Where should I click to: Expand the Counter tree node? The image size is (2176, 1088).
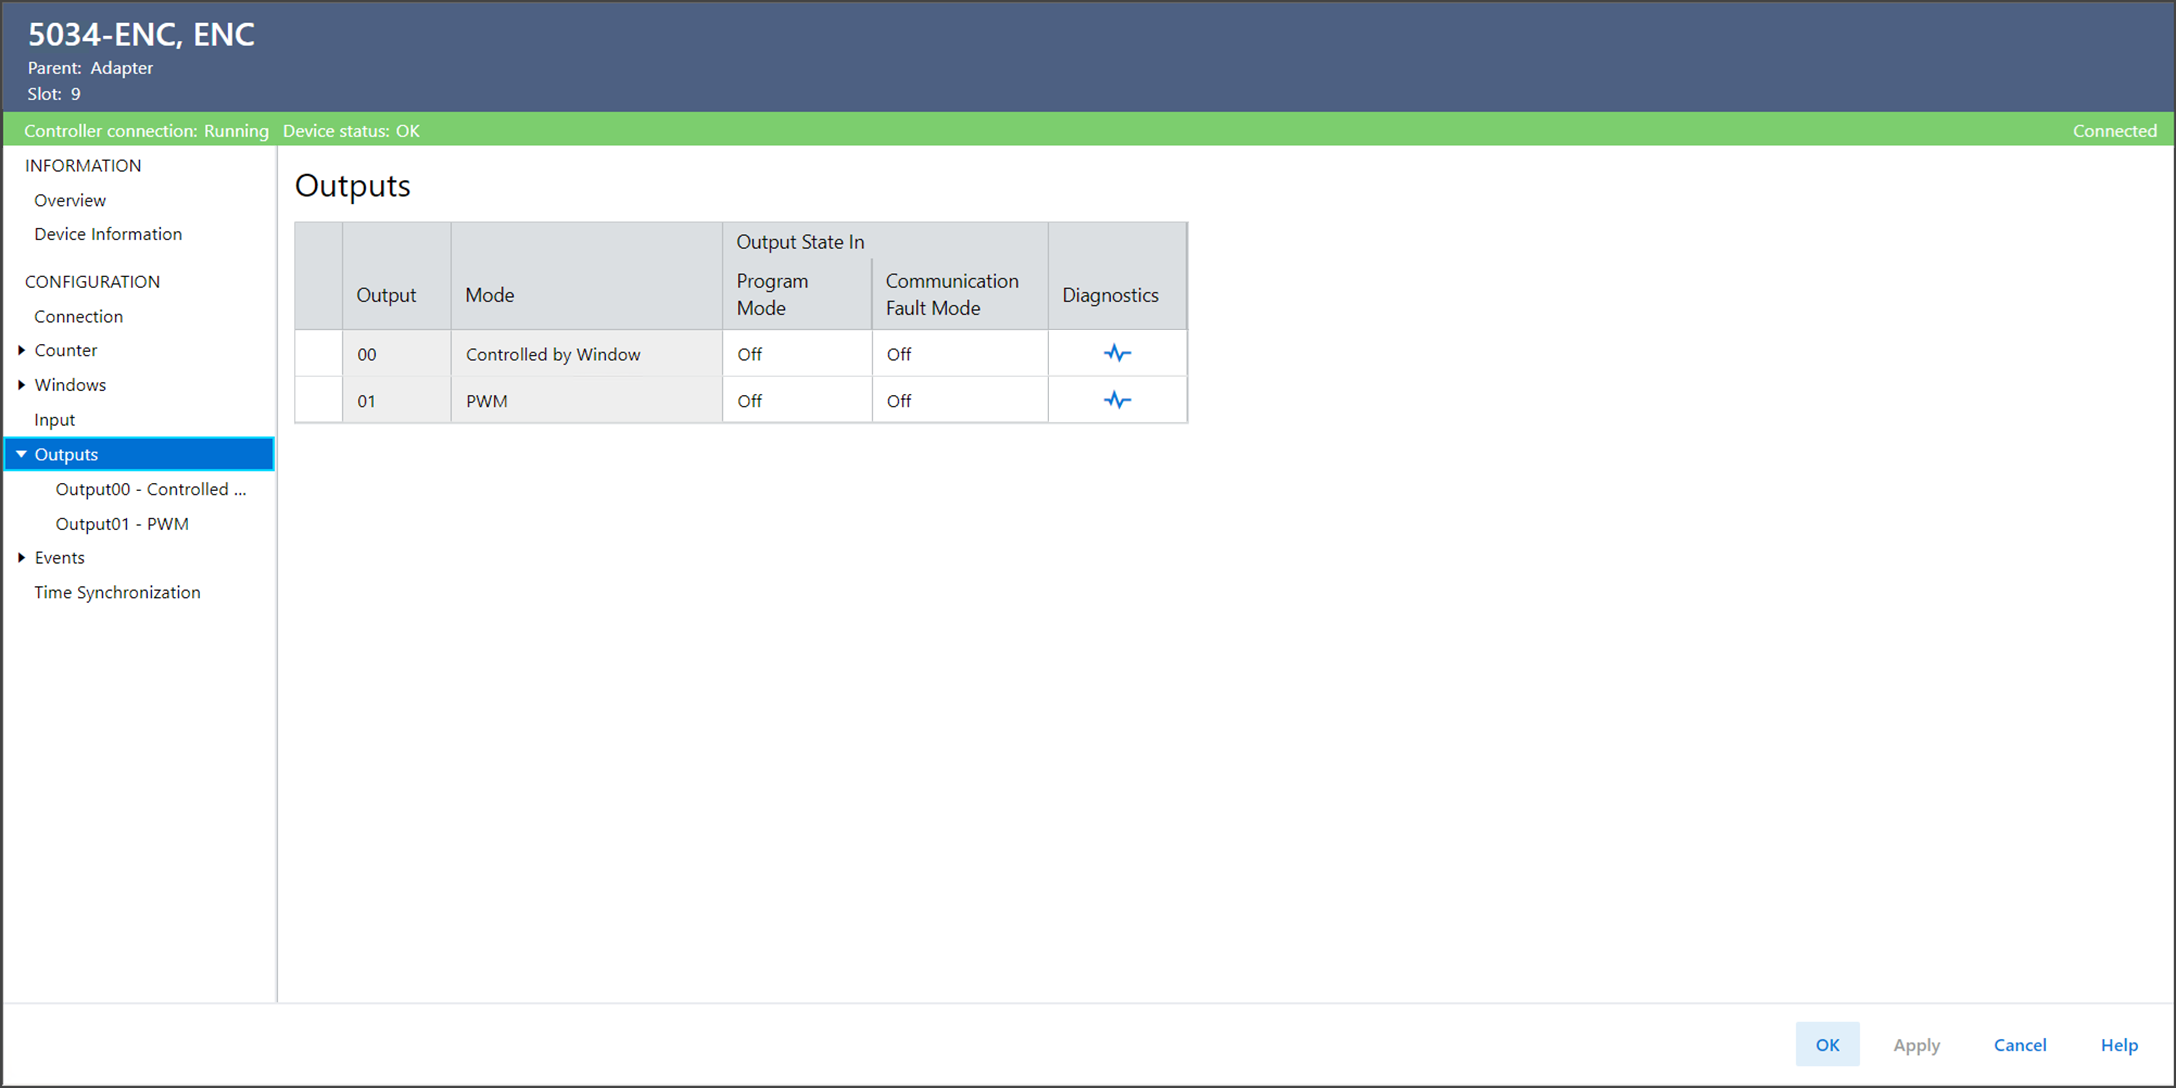point(21,350)
